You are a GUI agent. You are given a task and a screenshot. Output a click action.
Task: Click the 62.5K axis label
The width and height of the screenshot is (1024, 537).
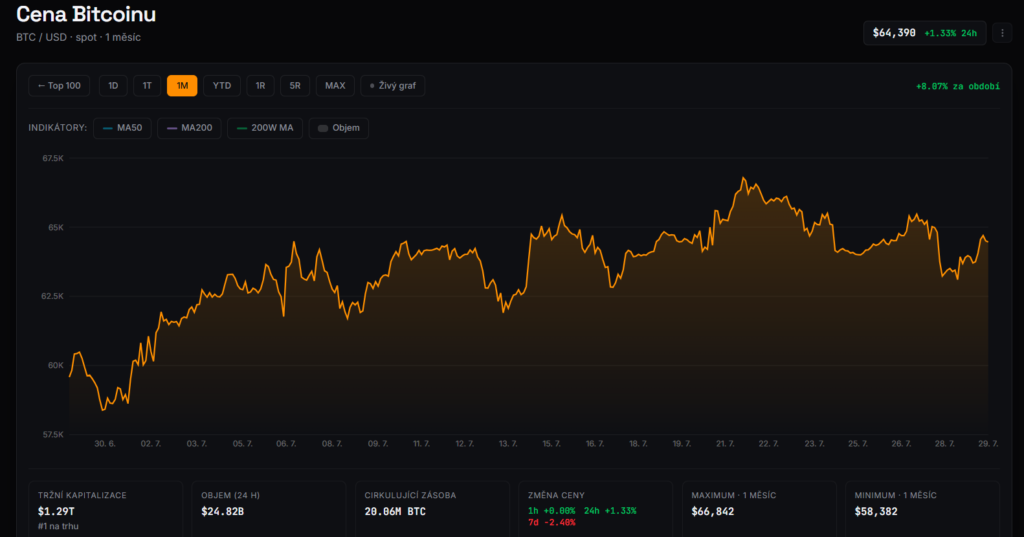[52, 296]
